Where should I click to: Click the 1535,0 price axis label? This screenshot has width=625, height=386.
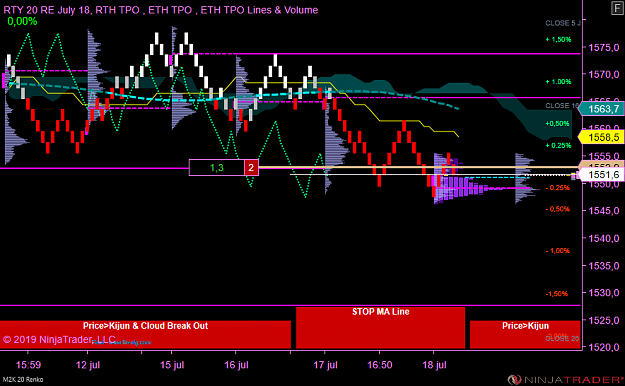click(x=604, y=265)
